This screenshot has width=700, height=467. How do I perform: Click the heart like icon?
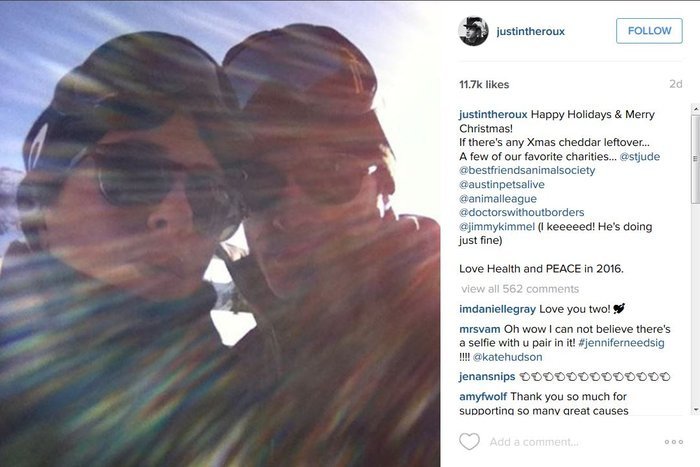pyautogui.click(x=469, y=442)
